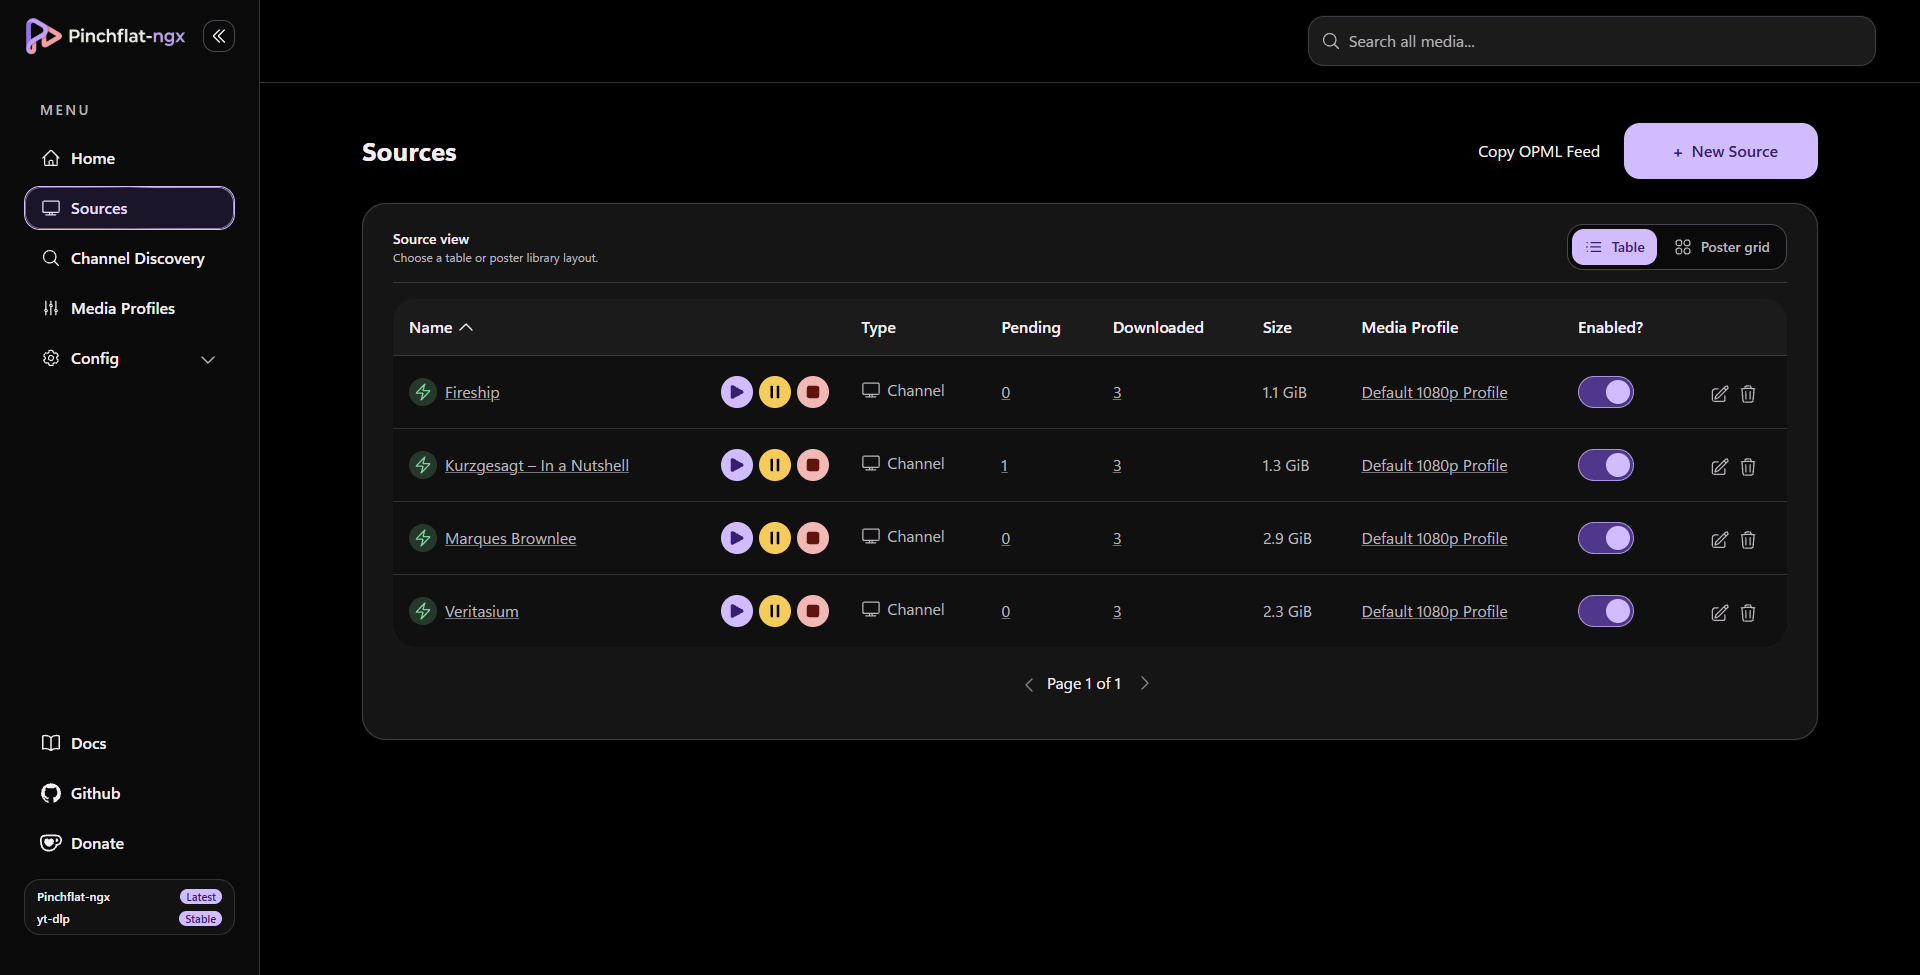This screenshot has height=975, width=1920.
Task: Focus the Search all media field
Action: 1591,41
